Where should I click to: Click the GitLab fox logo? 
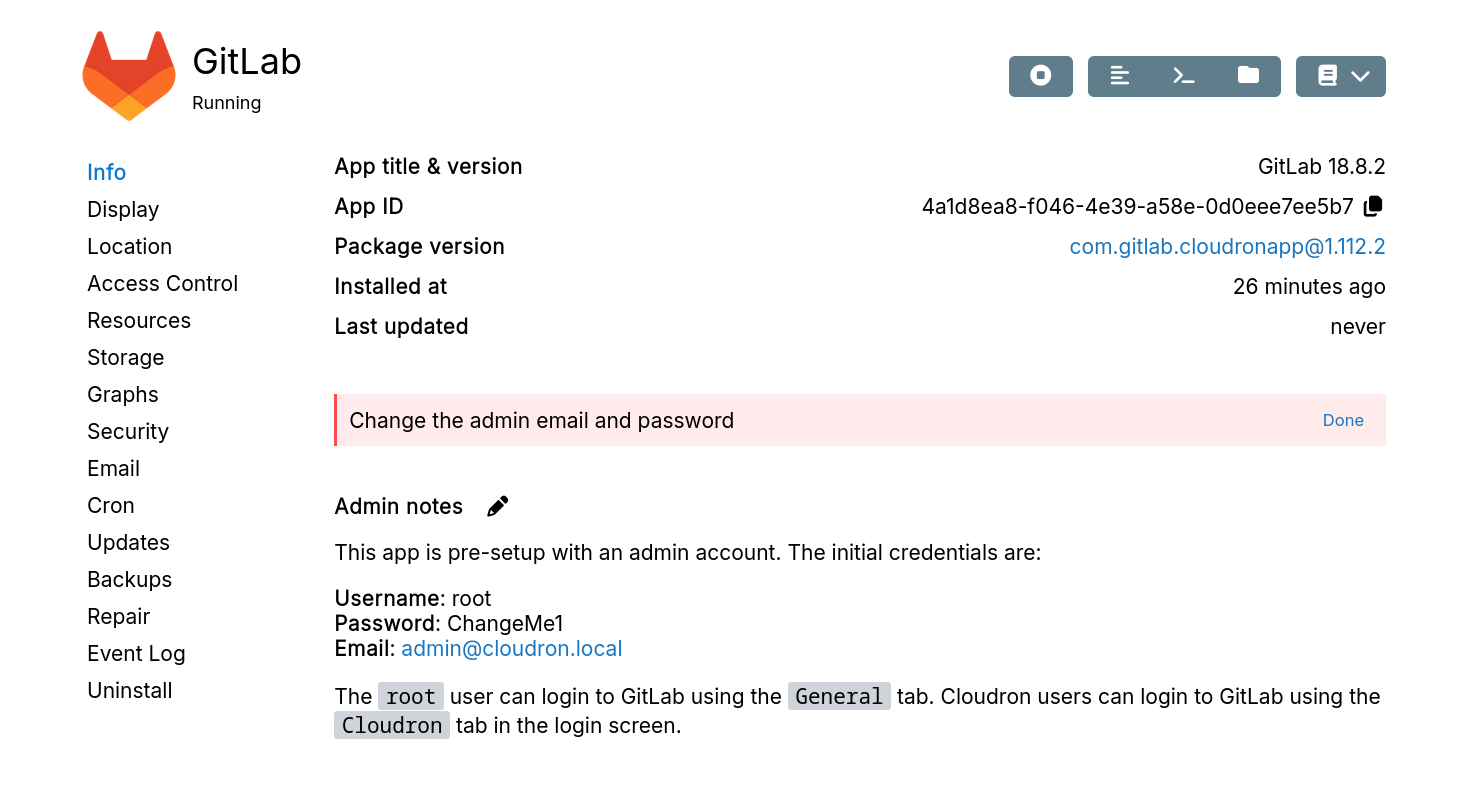[128, 76]
